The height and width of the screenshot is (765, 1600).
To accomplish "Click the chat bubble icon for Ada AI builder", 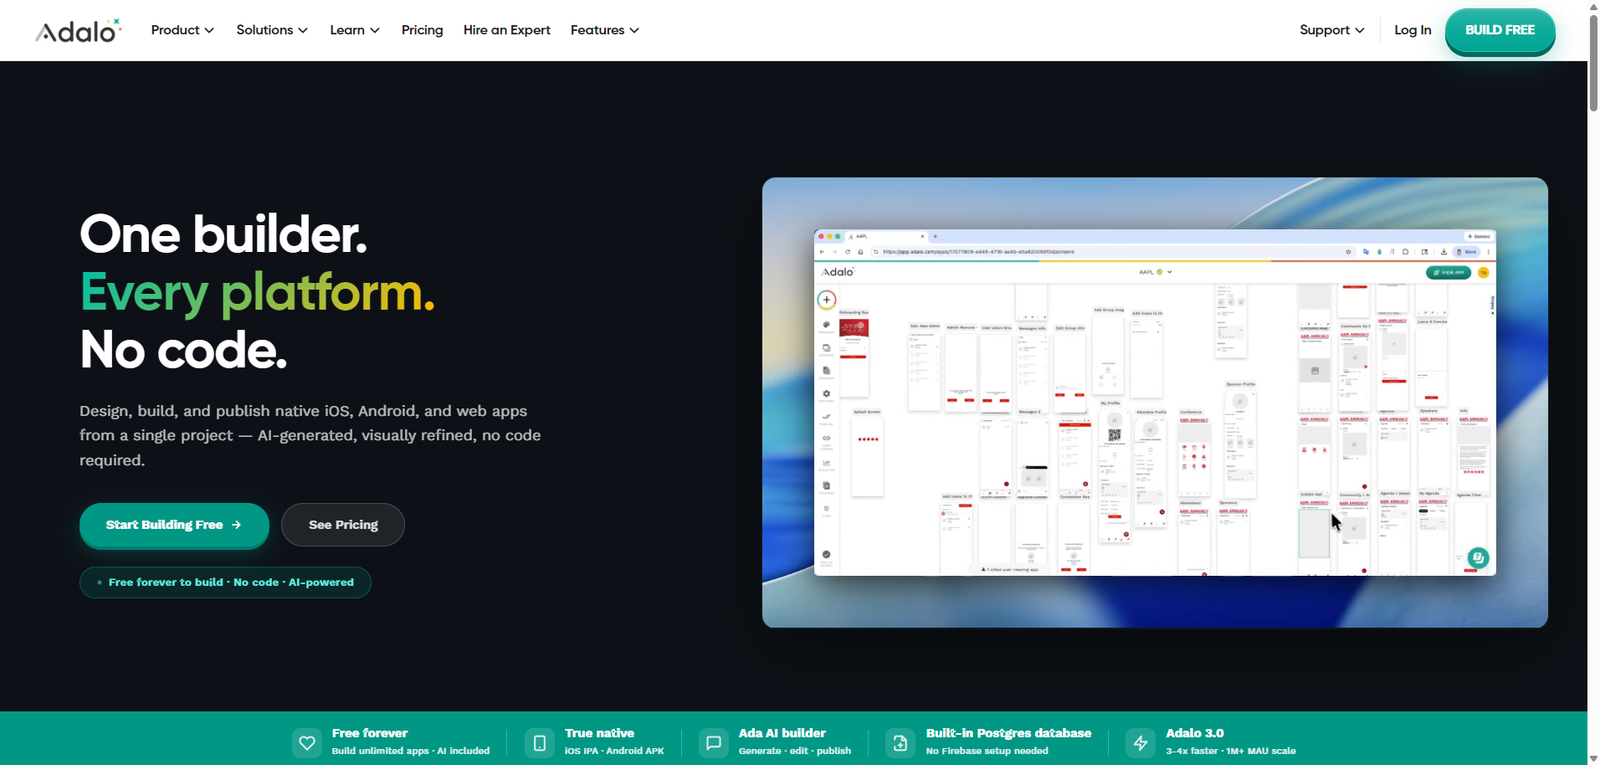I will point(713,743).
